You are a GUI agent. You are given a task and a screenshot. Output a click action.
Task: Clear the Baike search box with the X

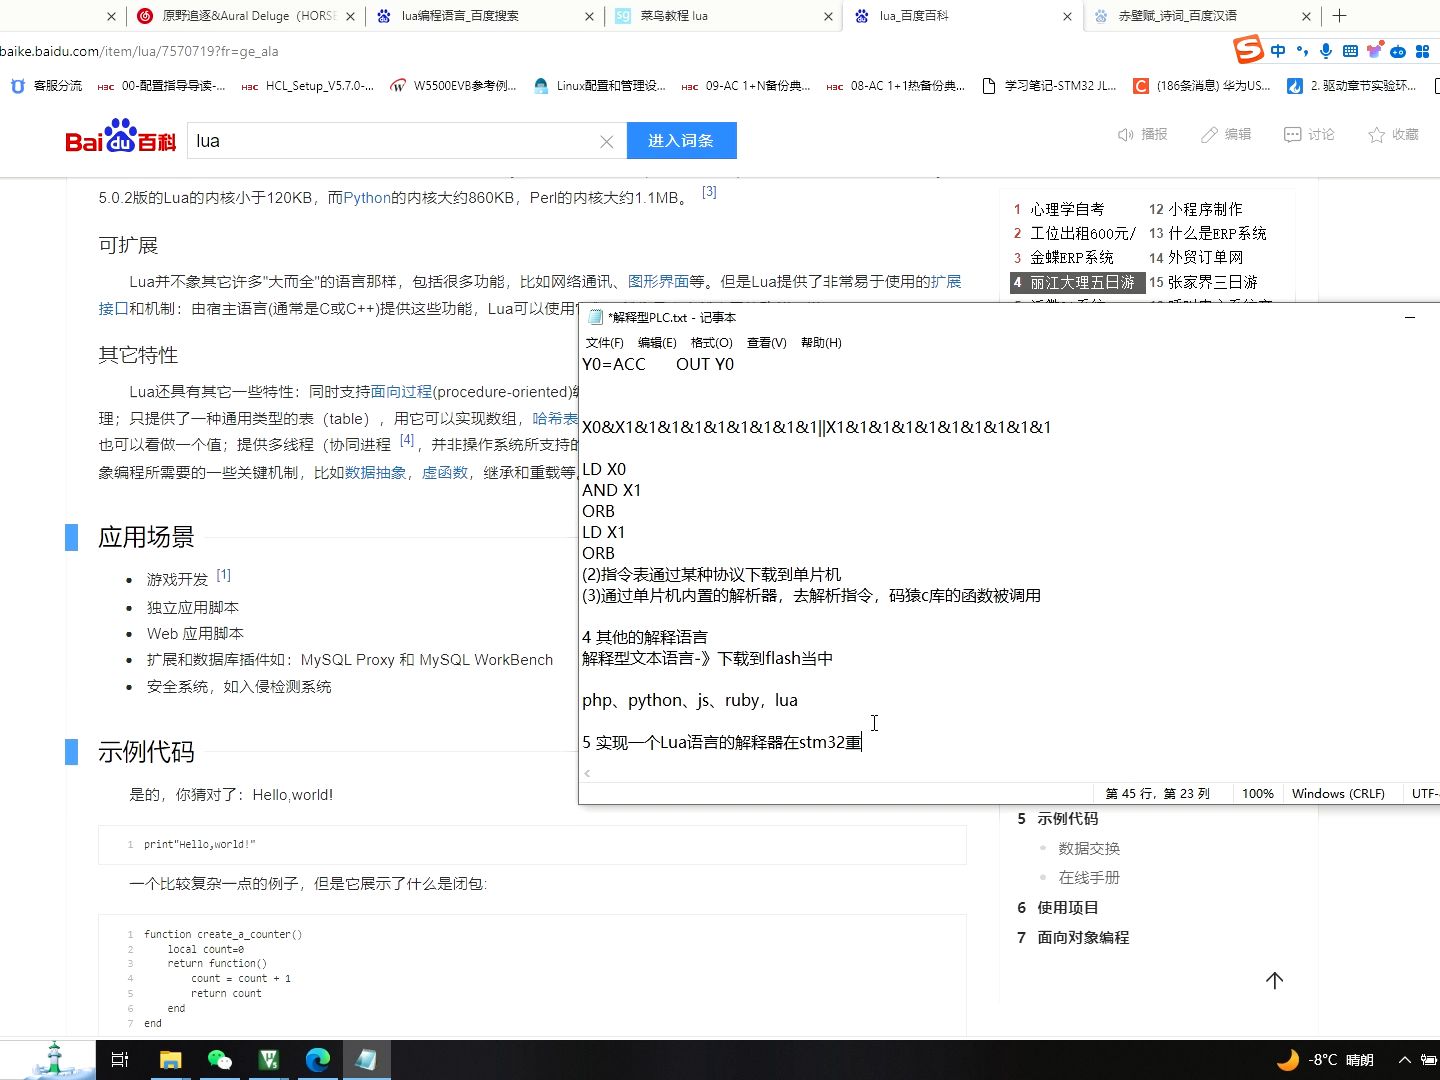pos(606,142)
